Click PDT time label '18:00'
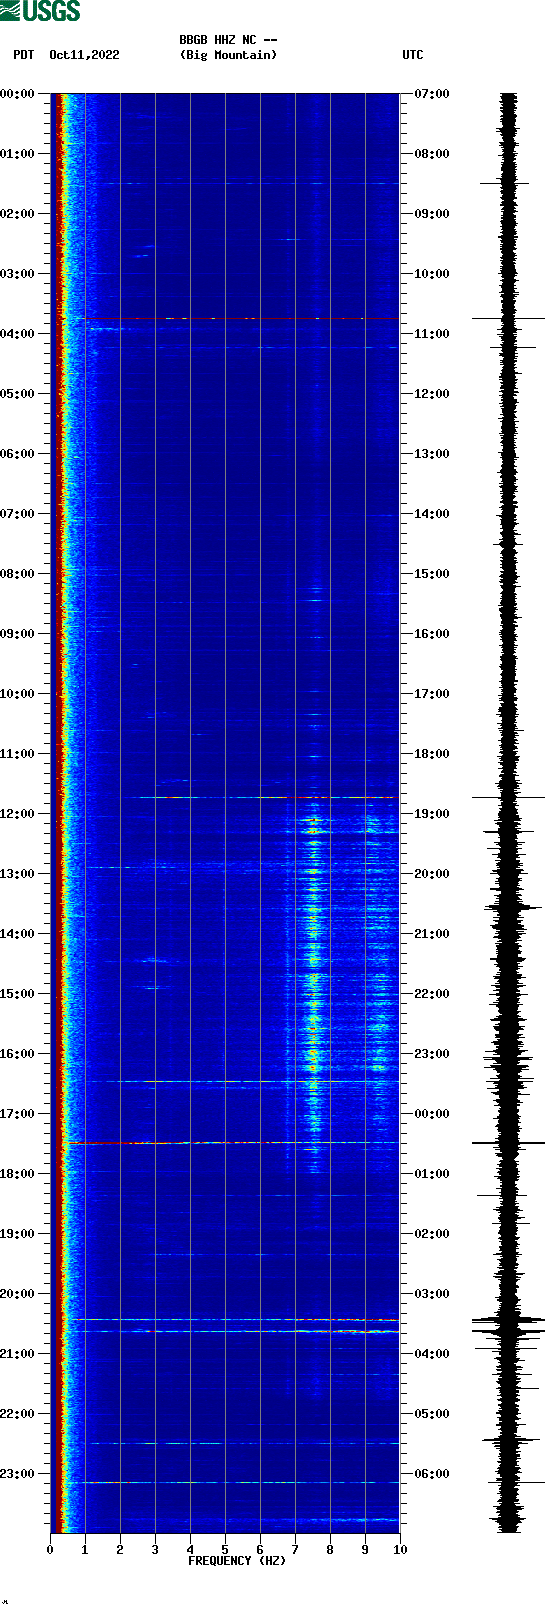This screenshot has height=1613, width=552. (17, 1174)
